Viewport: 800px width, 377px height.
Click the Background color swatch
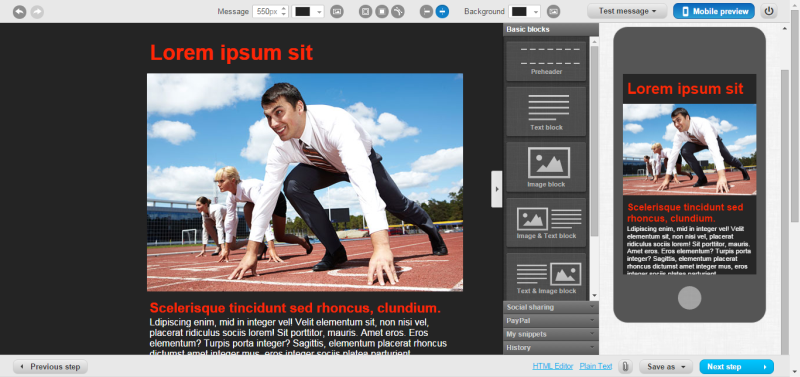519,12
